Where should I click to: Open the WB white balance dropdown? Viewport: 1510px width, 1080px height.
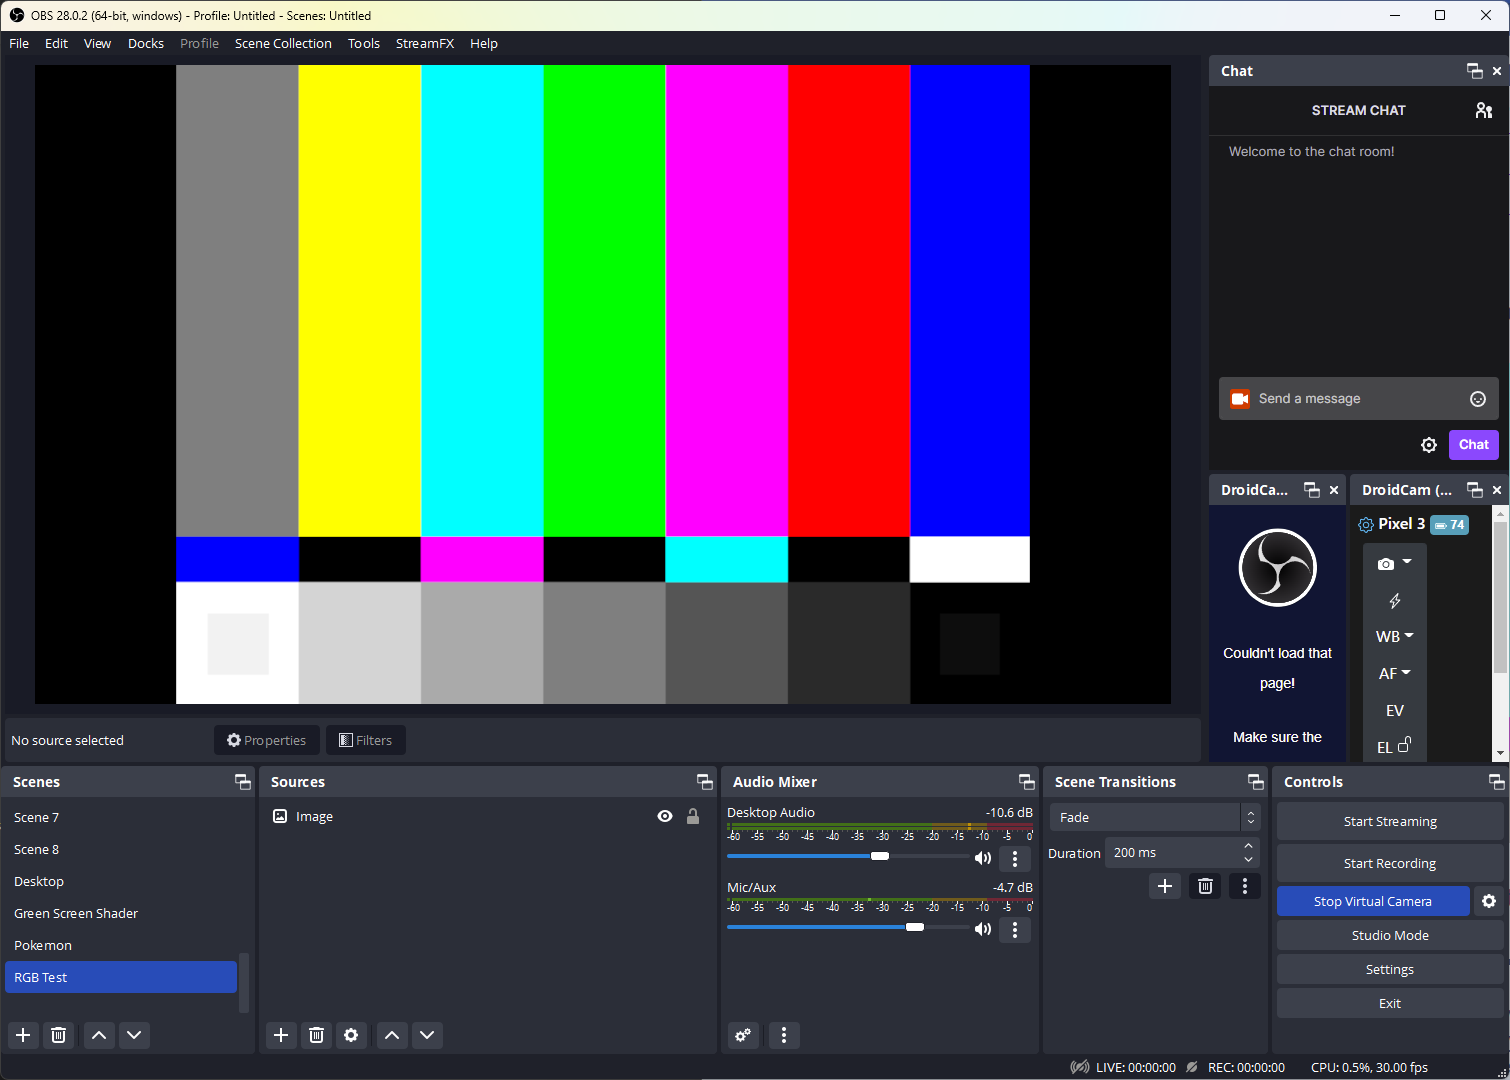click(1393, 636)
